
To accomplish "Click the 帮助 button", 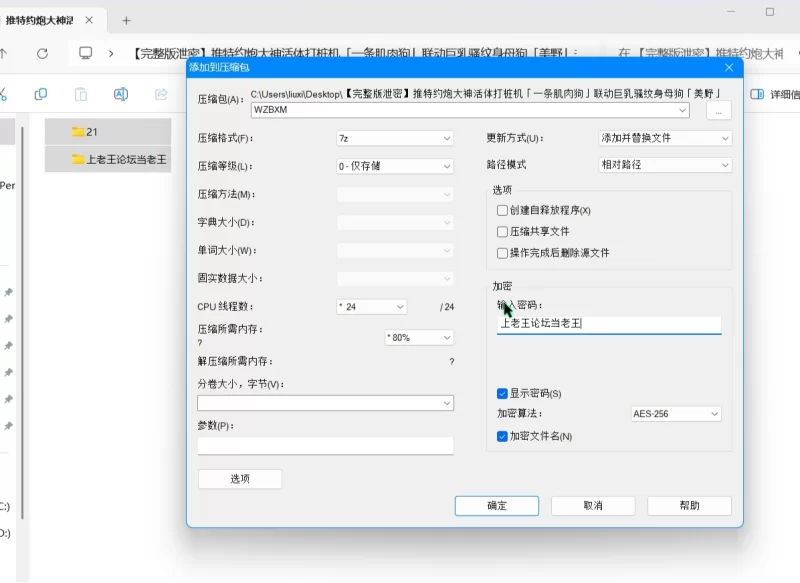I will 689,505.
